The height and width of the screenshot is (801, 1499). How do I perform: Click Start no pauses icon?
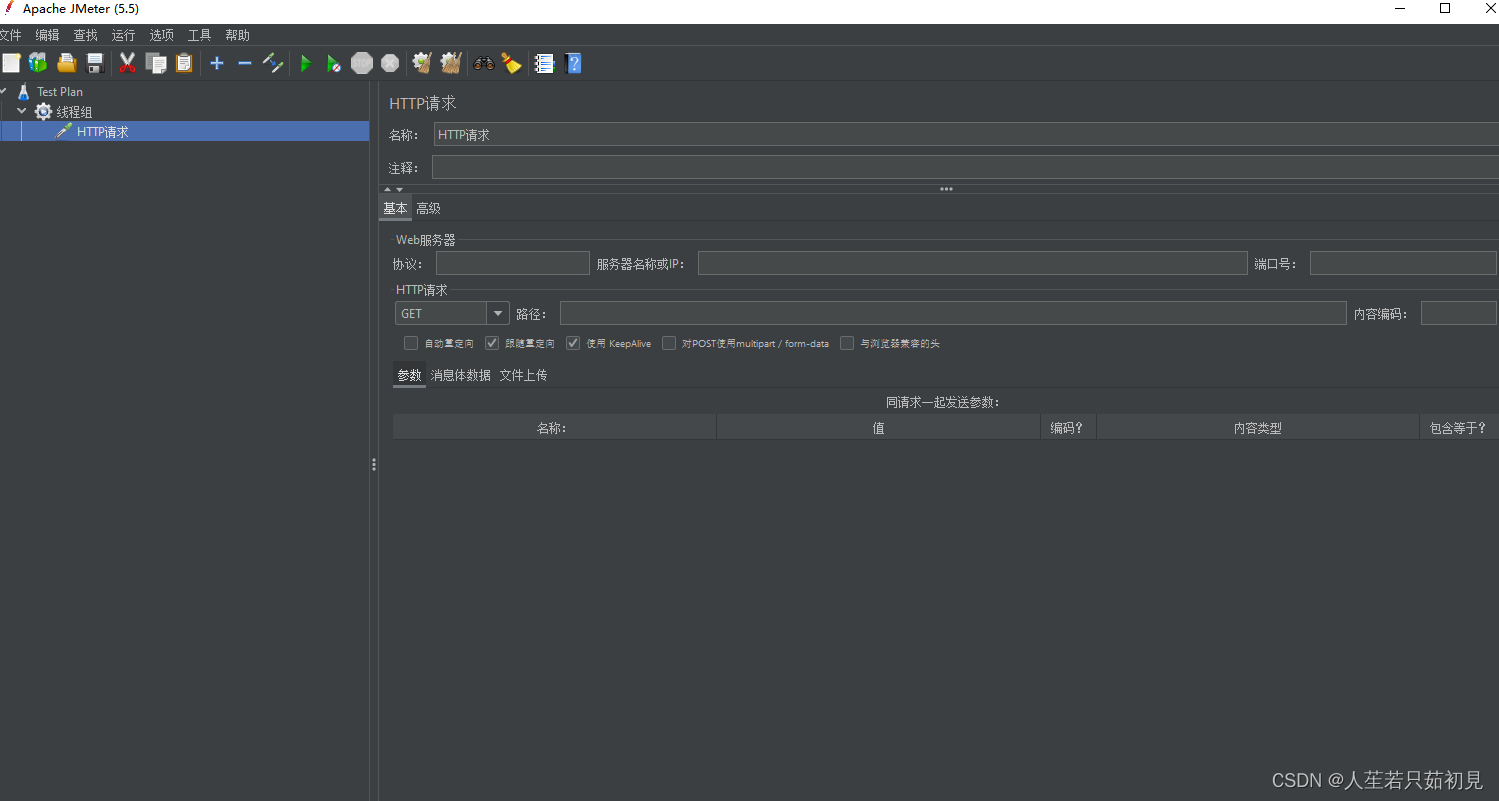(334, 64)
